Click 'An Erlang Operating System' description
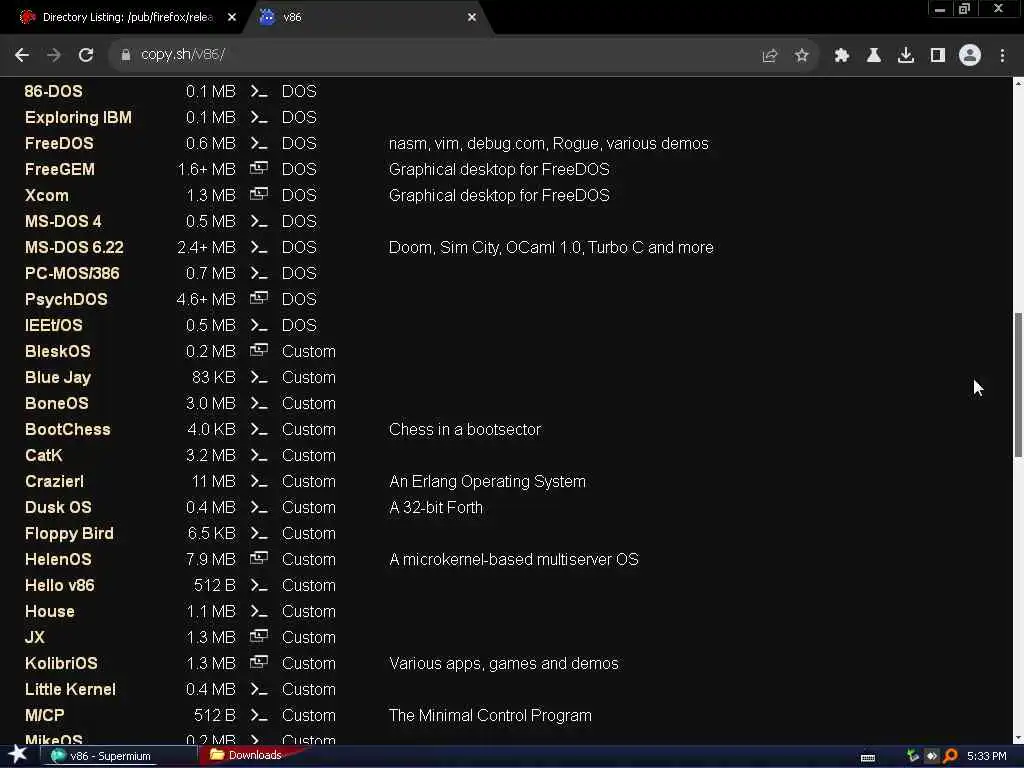 pos(487,482)
